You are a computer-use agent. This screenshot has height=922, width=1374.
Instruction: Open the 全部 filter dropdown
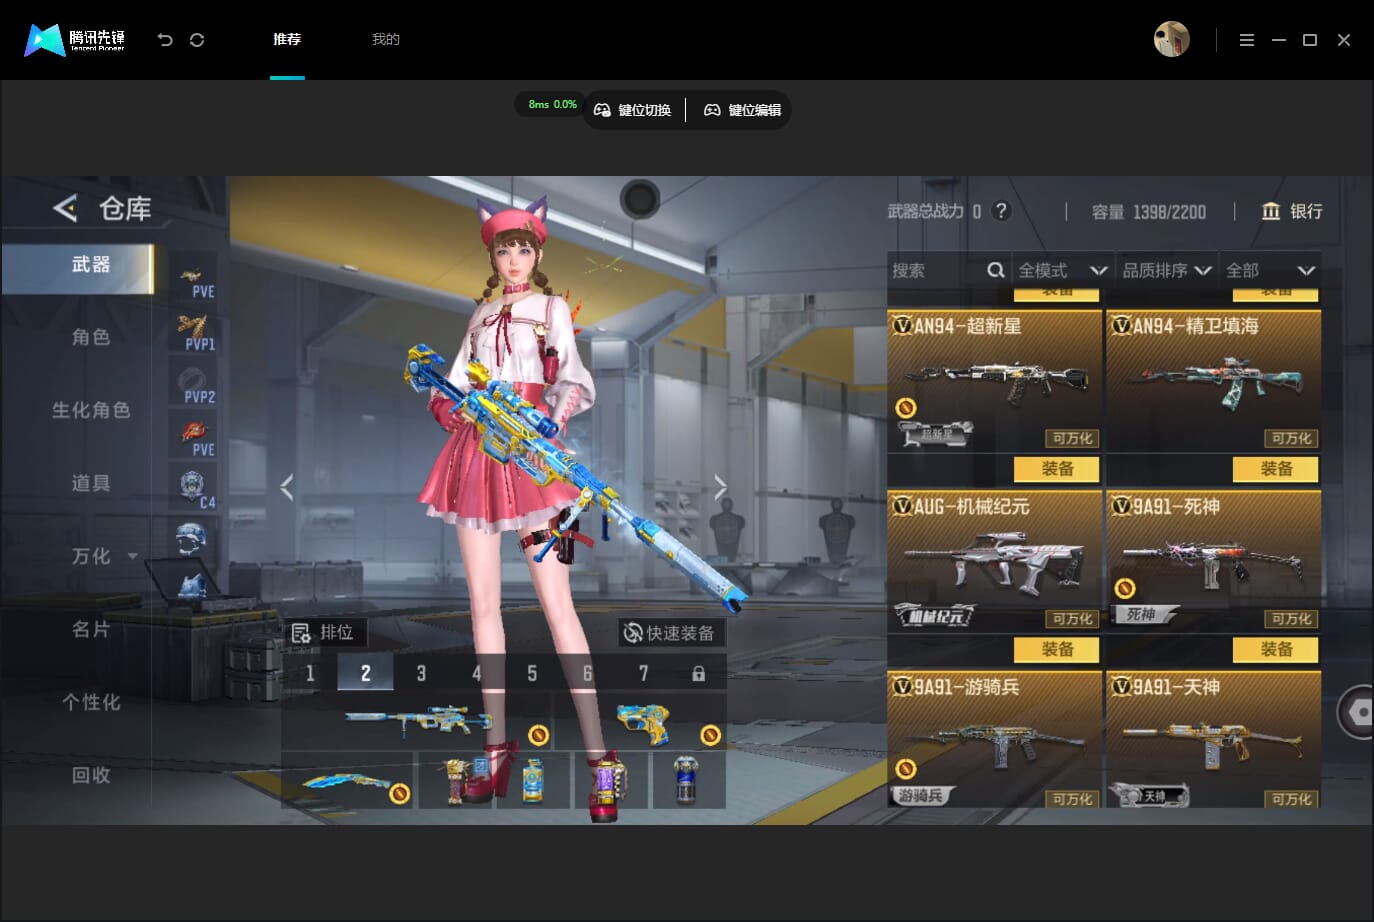1270,270
